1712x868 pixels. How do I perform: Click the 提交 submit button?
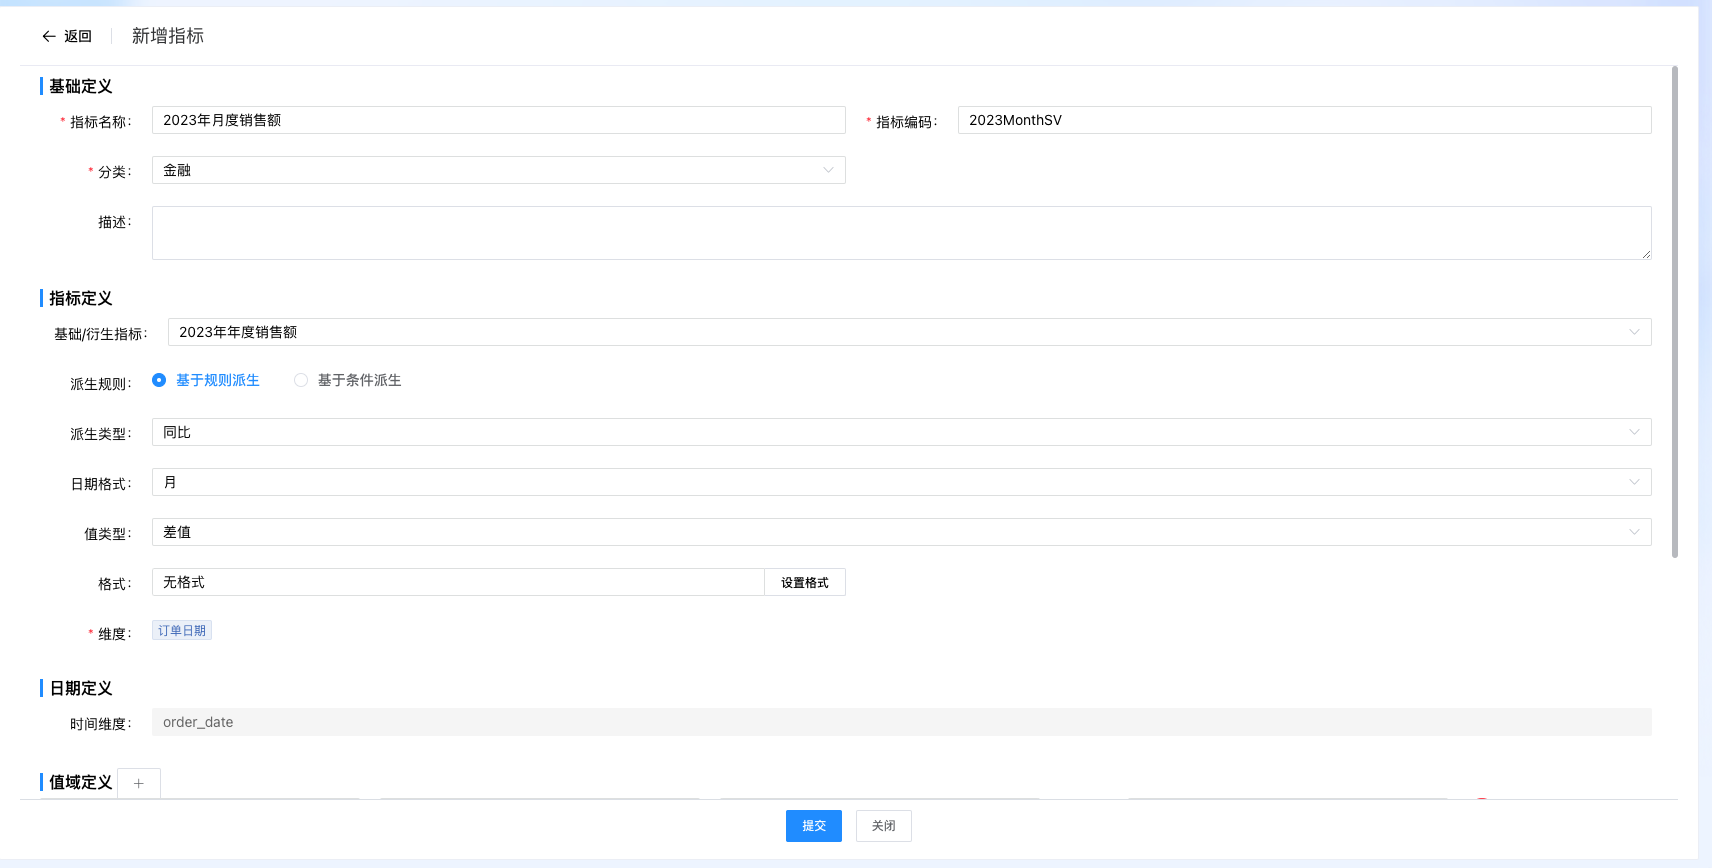coord(814,826)
